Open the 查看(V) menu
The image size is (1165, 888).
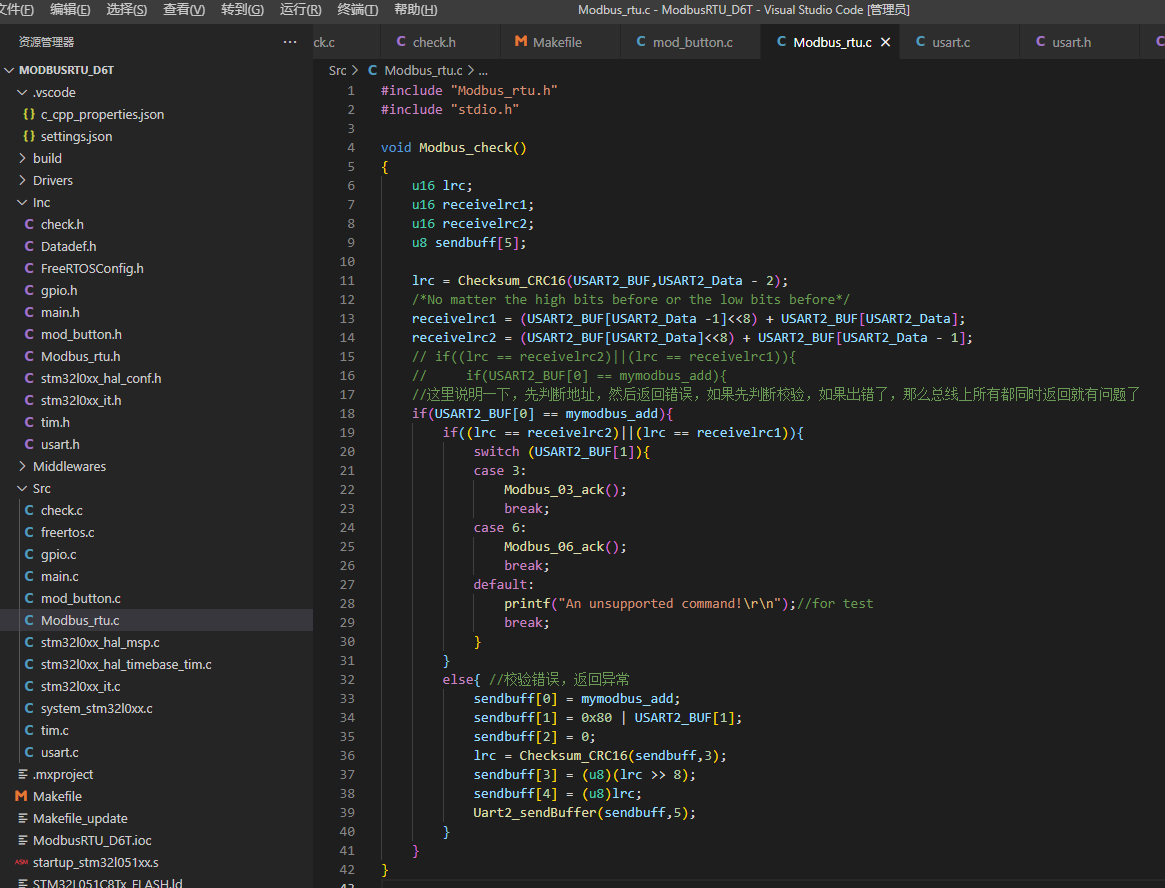pos(184,10)
